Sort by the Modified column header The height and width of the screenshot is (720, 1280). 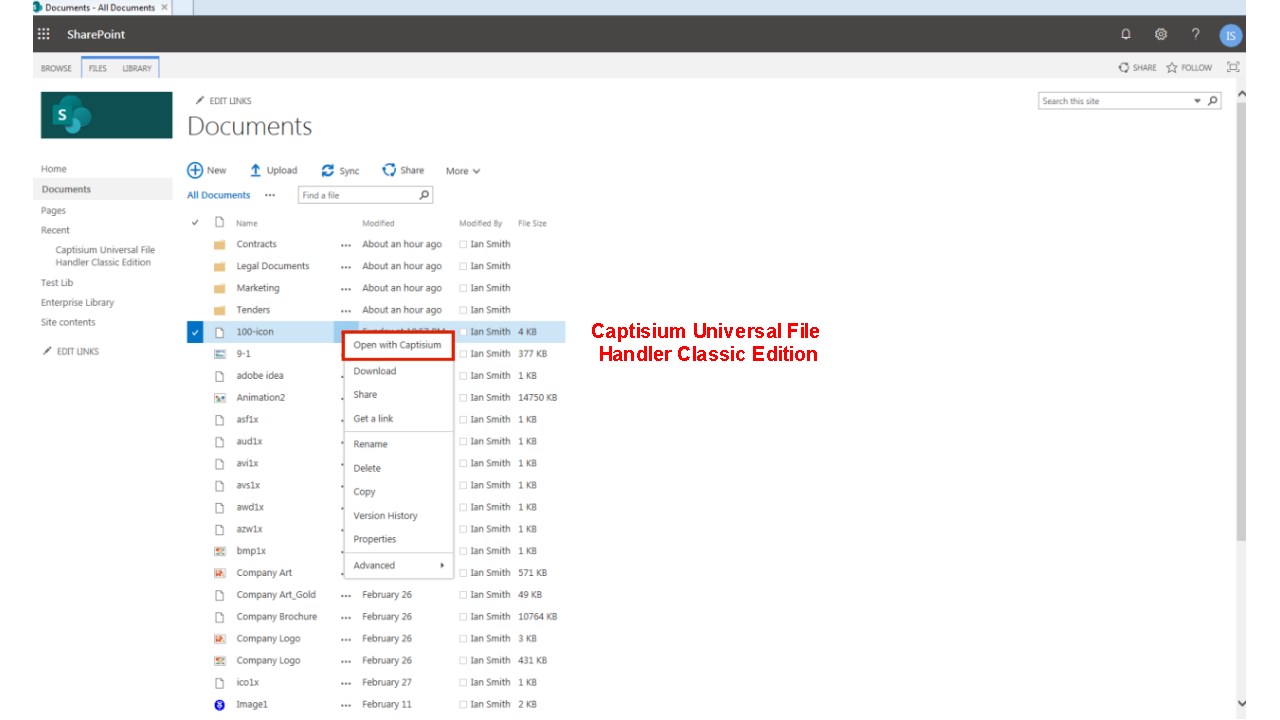(x=378, y=223)
